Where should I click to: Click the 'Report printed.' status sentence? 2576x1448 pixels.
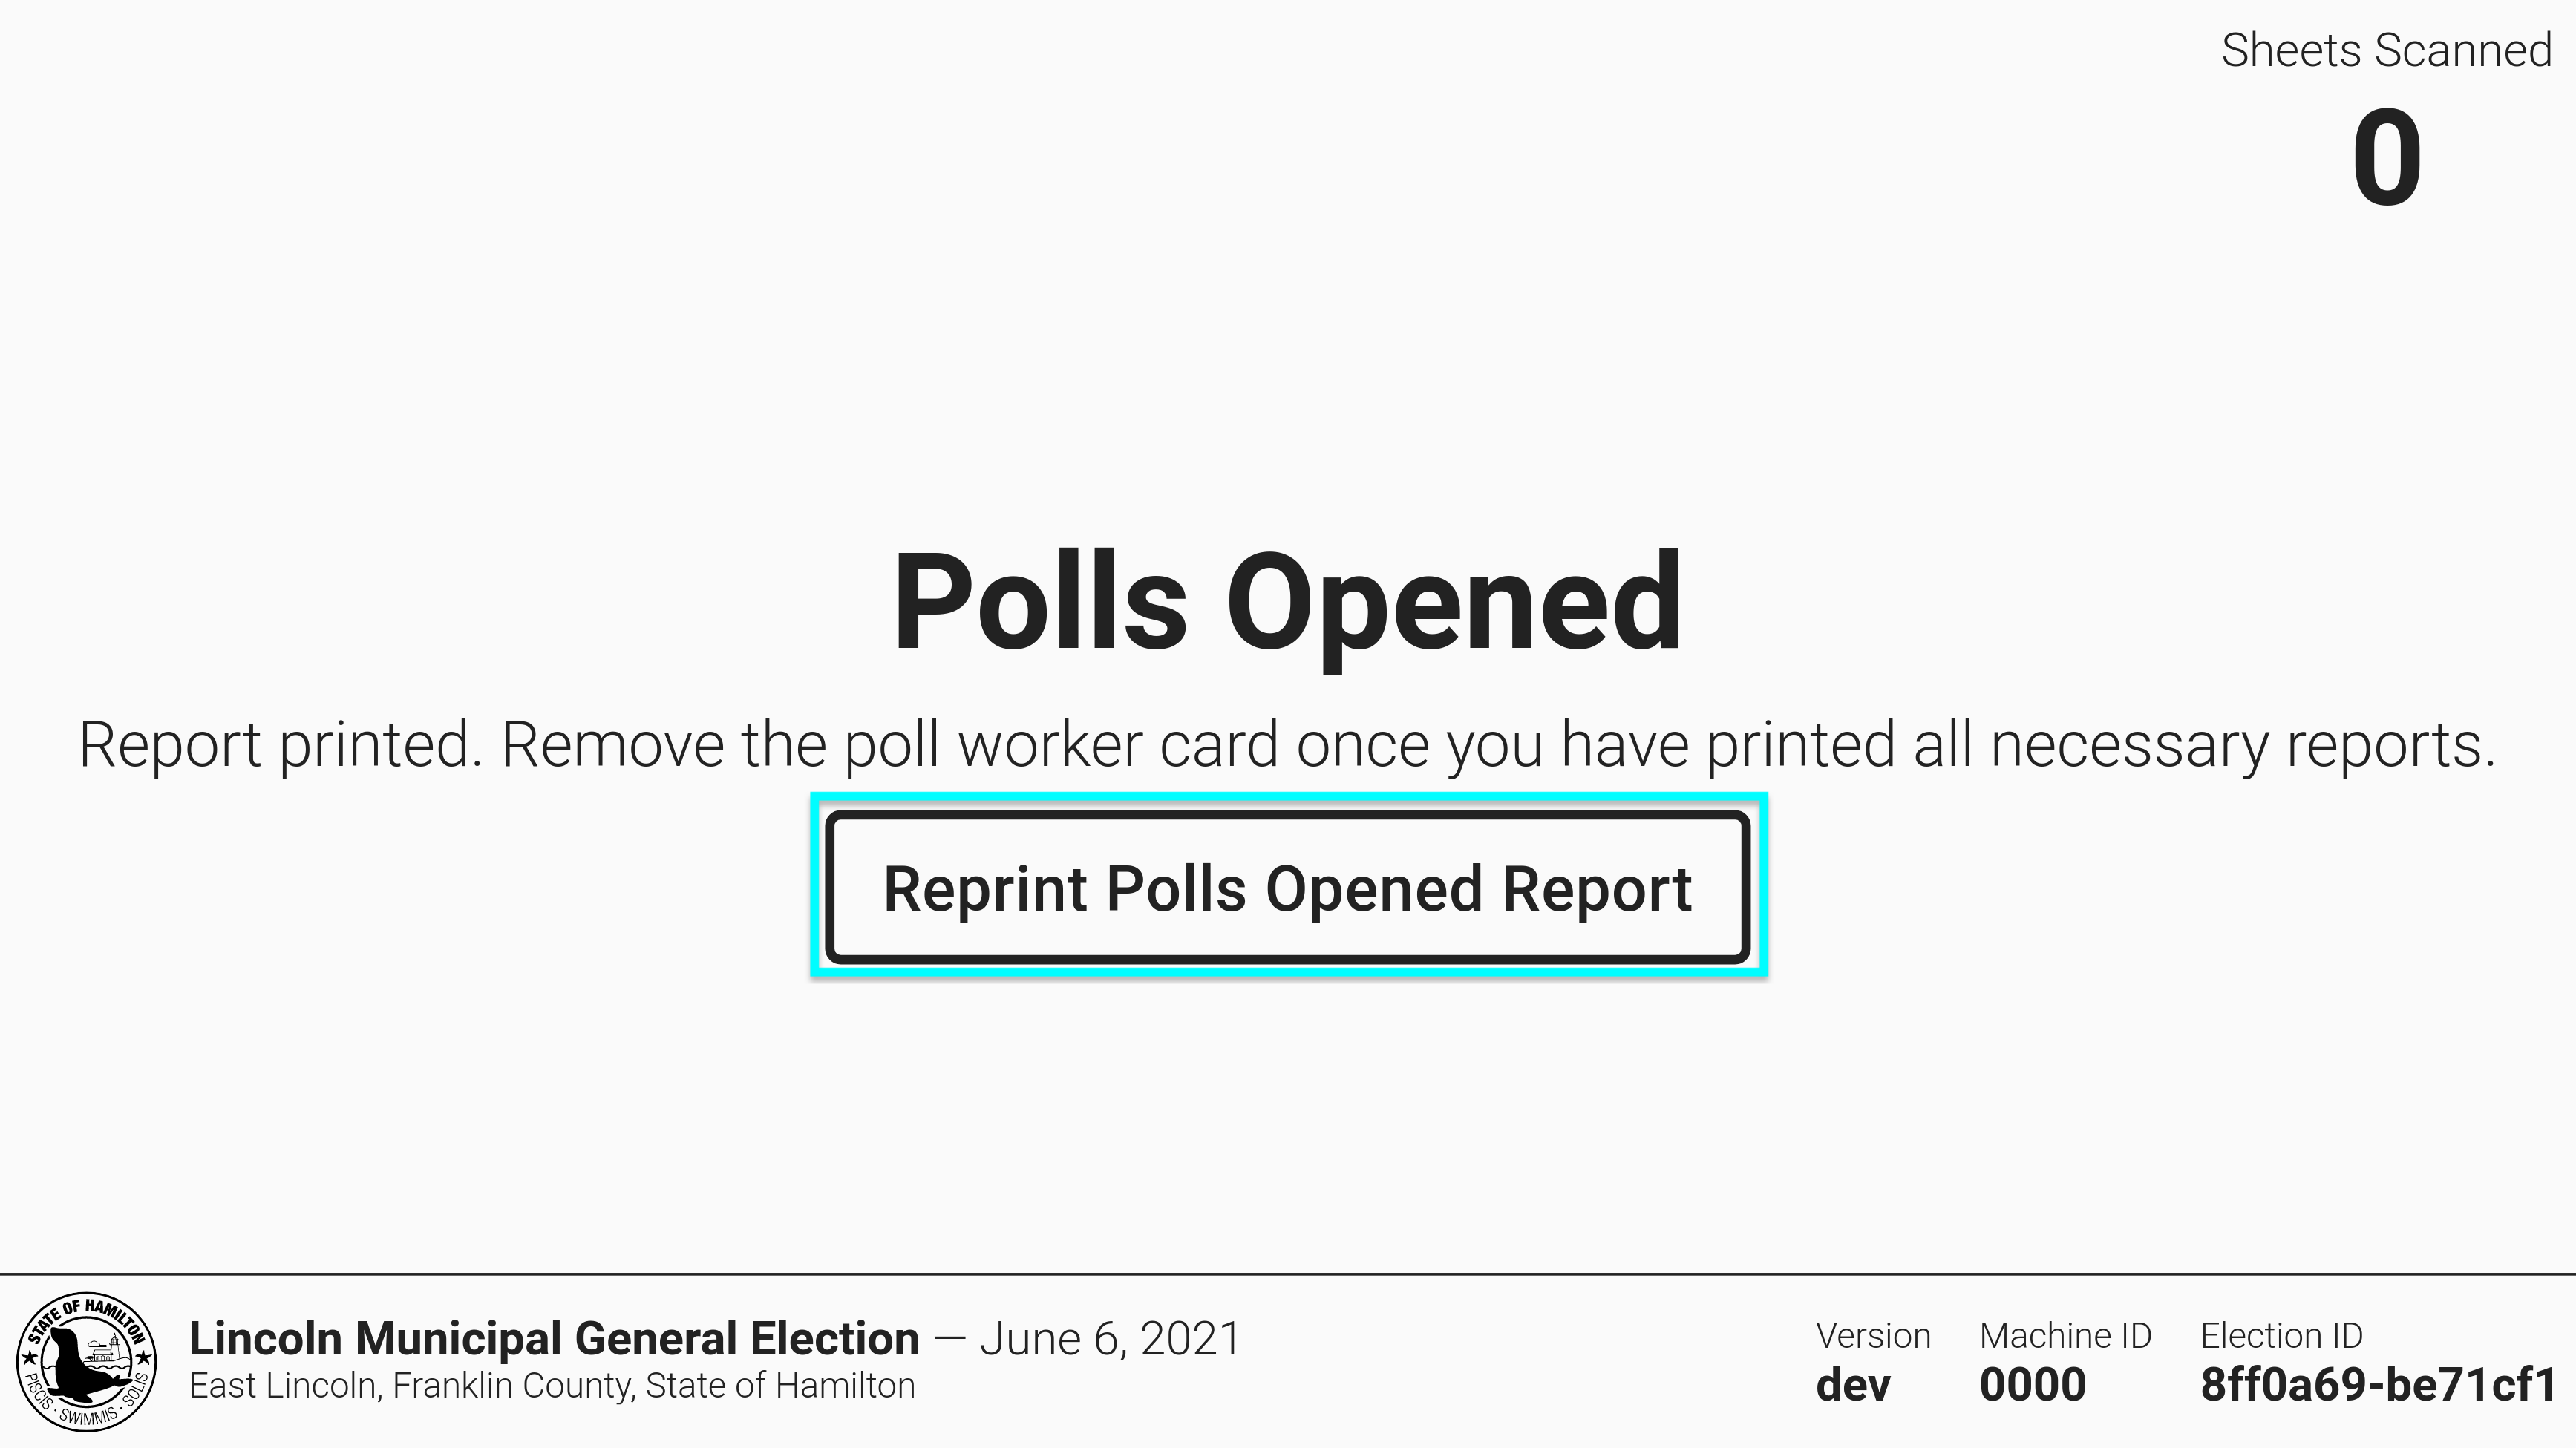tap(280, 745)
